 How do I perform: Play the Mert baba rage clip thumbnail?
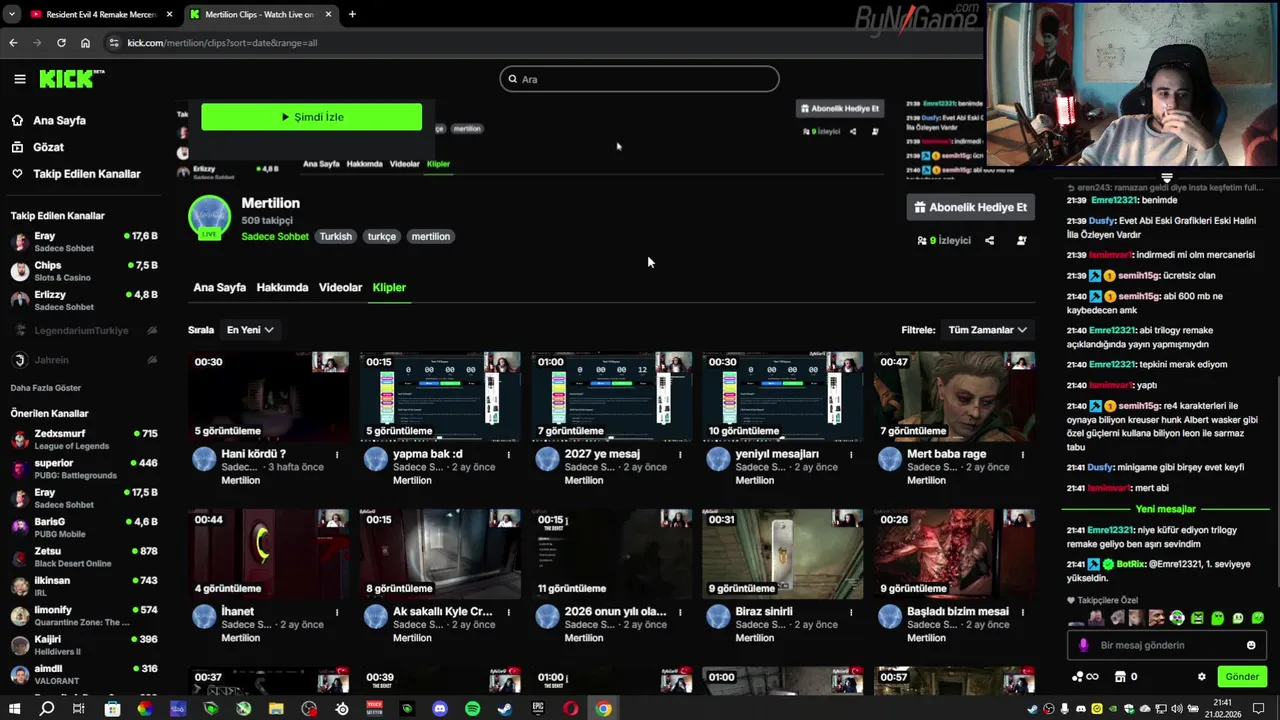click(x=955, y=396)
